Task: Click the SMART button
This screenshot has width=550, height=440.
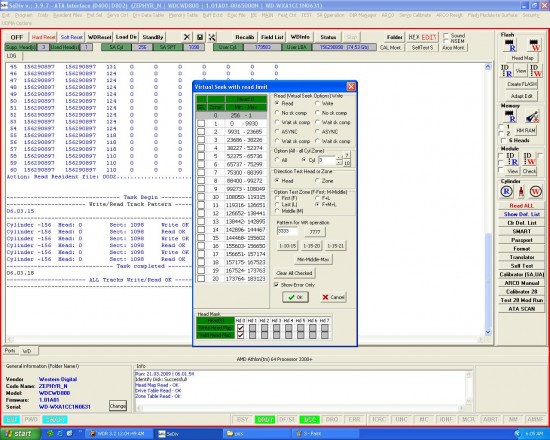Action: coord(521,231)
